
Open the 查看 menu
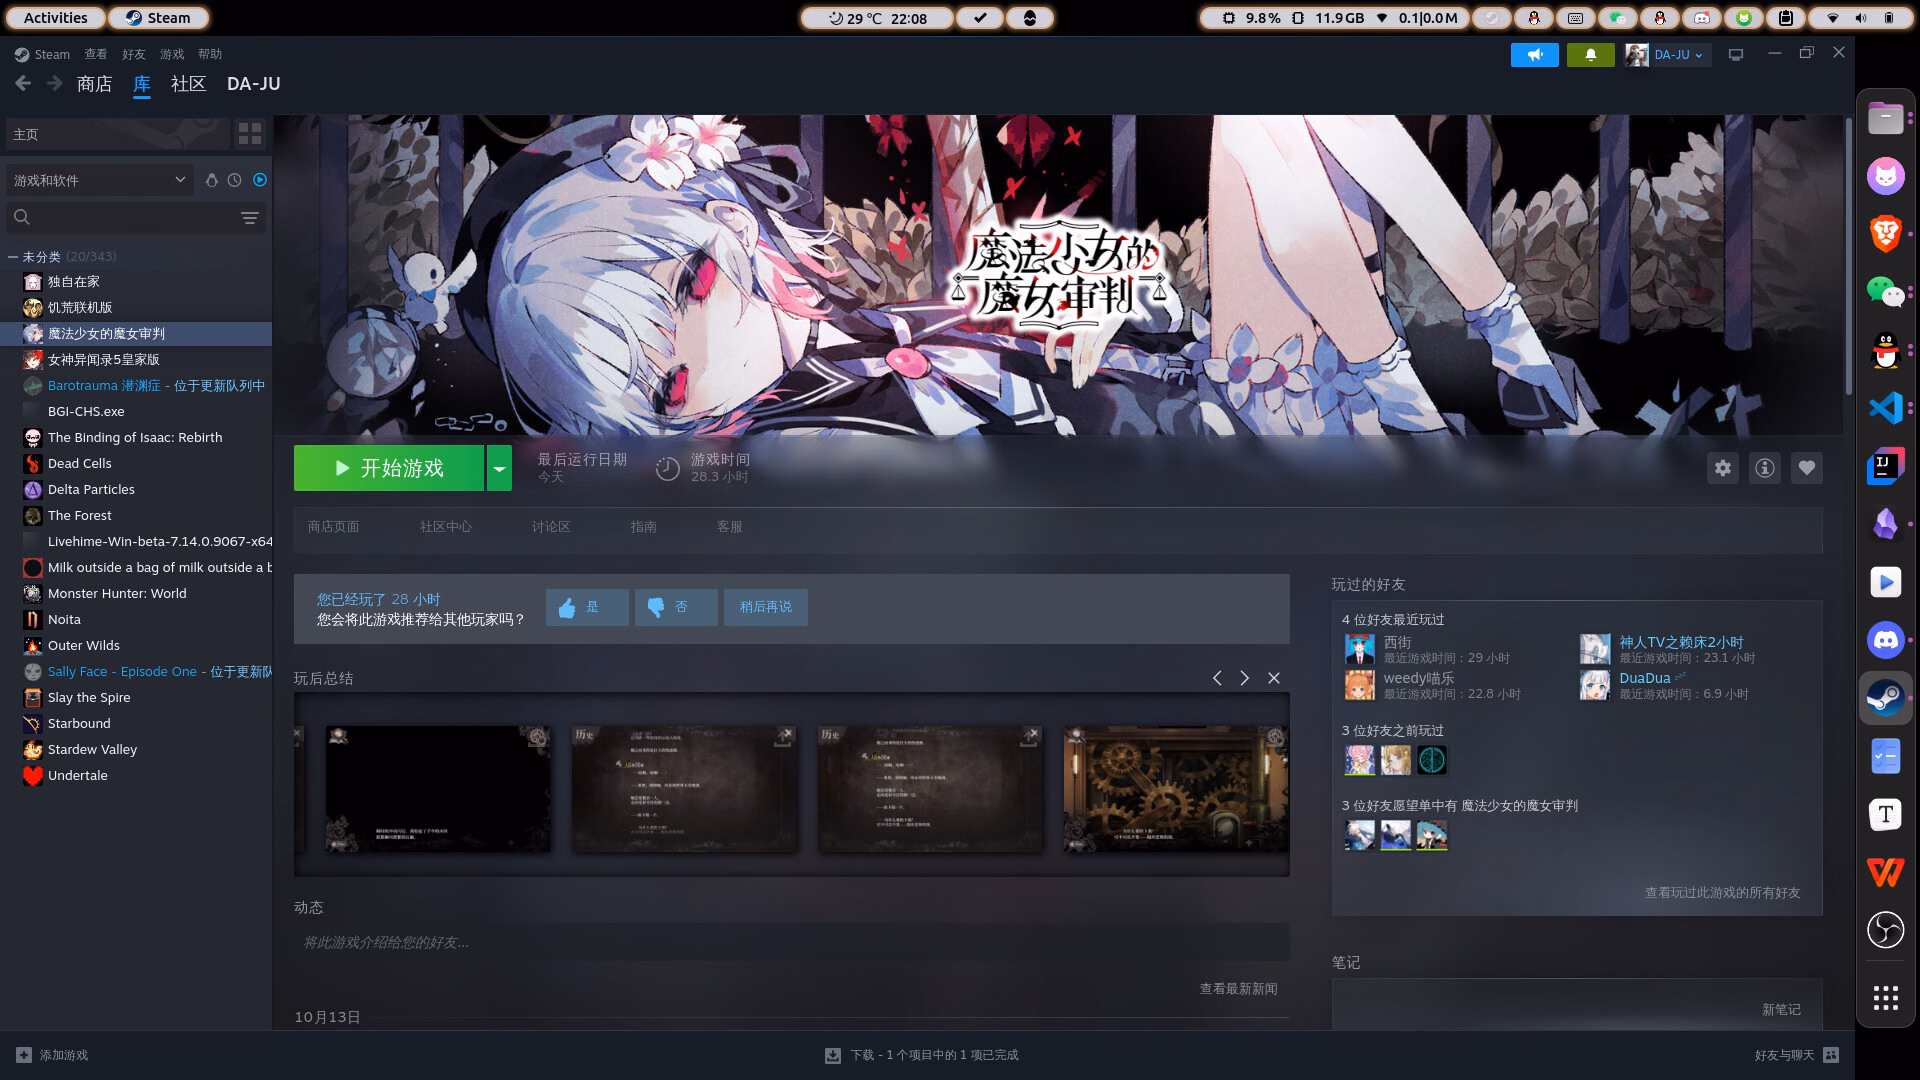click(95, 54)
